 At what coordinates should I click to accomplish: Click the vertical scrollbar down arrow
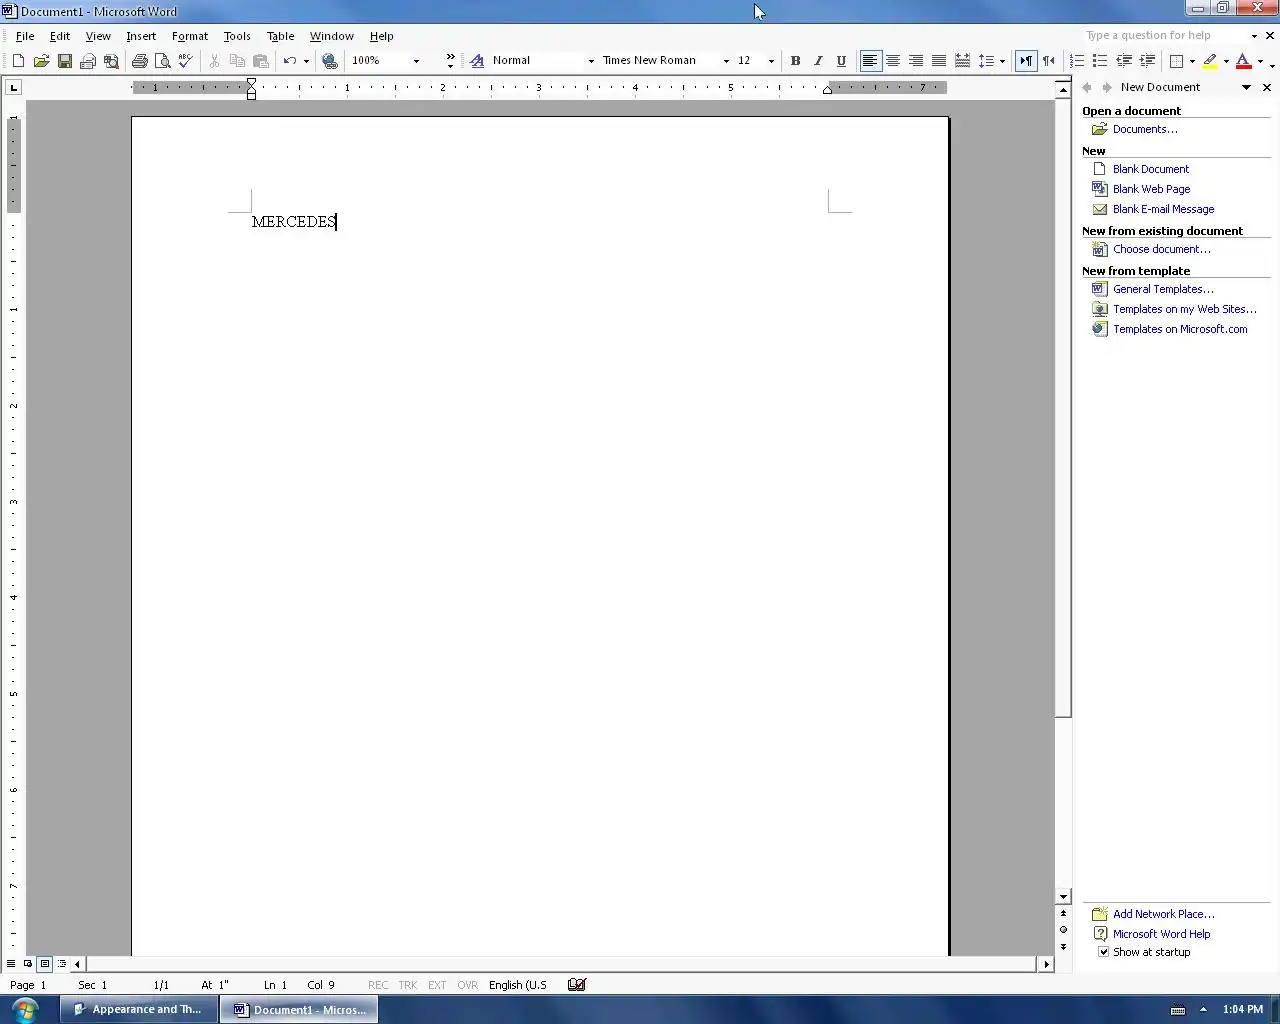pos(1063,897)
